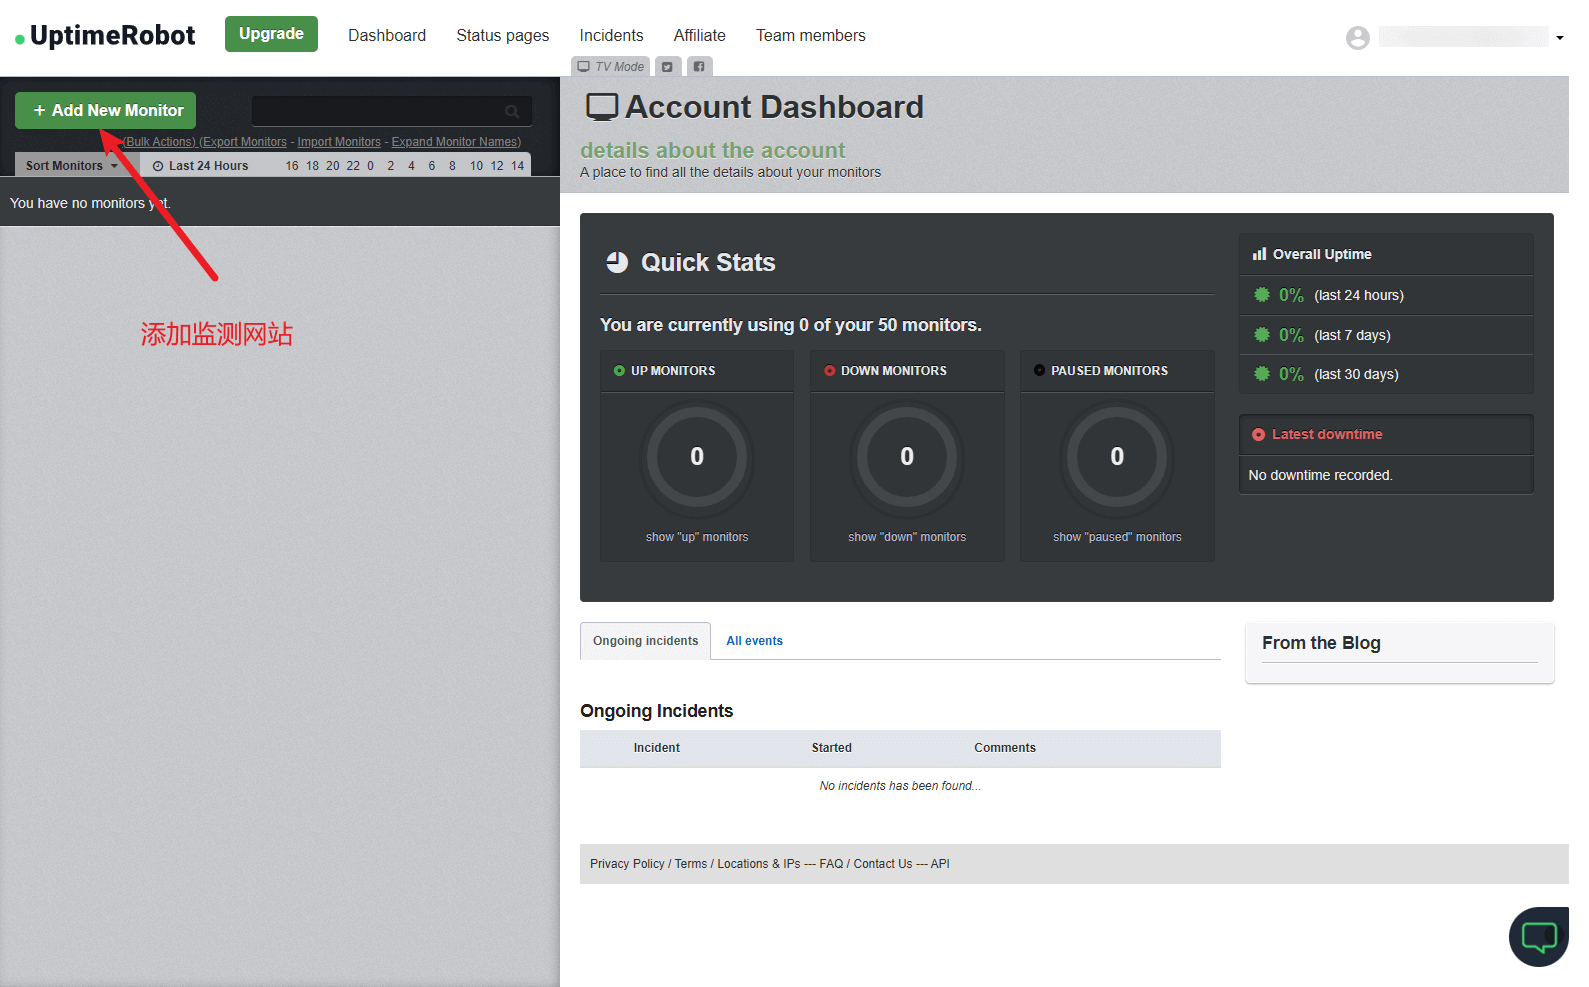Viewport: 1589px width, 987px height.
Task: Click the Add New Monitor button
Action: tap(106, 111)
